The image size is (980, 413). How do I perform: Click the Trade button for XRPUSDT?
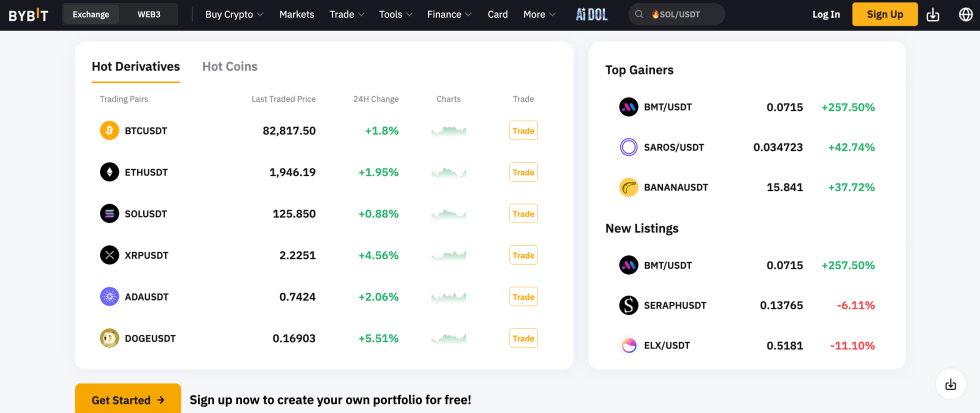coord(523,255)
